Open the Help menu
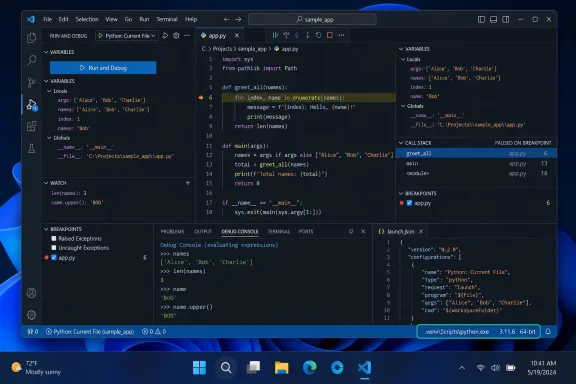Image resolution: width=576 pixels, height=384 pixels. (191, 19)
